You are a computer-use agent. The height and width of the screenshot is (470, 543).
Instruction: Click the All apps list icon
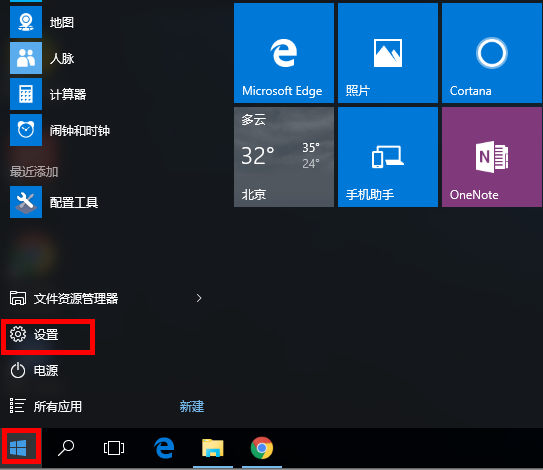[x=17, y=406]
